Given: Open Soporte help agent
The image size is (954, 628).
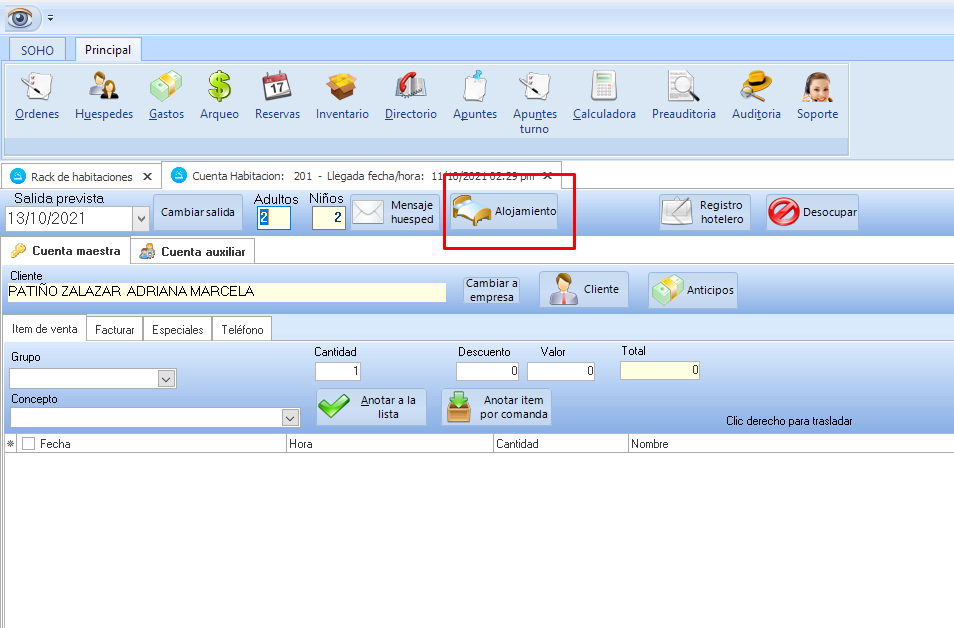Looking at the screenshot, I should pos(817,96).
